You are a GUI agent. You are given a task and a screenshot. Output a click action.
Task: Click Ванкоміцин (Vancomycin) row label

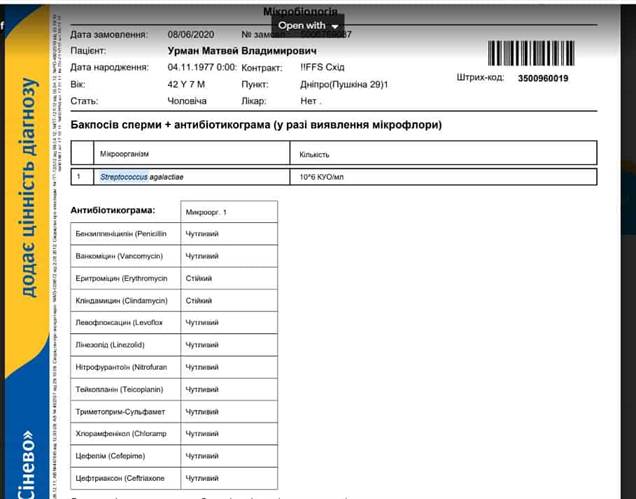[x=119, y=256]
